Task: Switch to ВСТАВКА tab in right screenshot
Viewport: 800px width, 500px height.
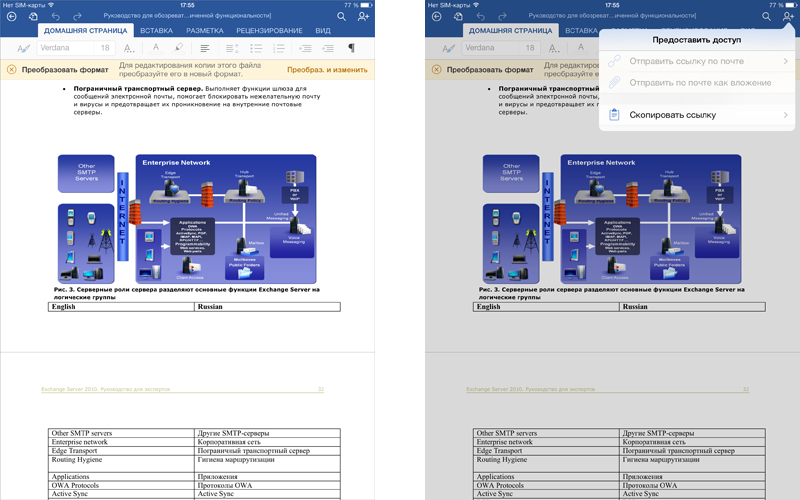Action: [581, 31]
